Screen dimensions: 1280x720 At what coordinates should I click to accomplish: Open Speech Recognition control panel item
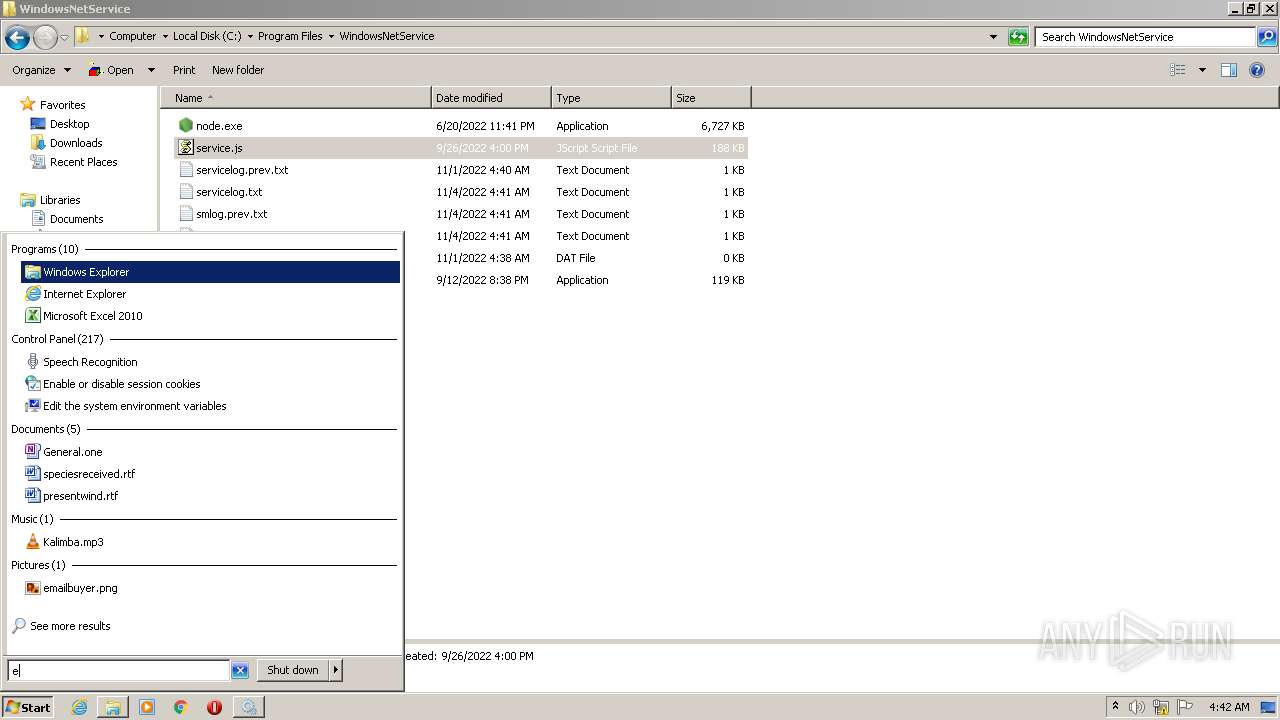pyautogui.click(x=210, y=362)
